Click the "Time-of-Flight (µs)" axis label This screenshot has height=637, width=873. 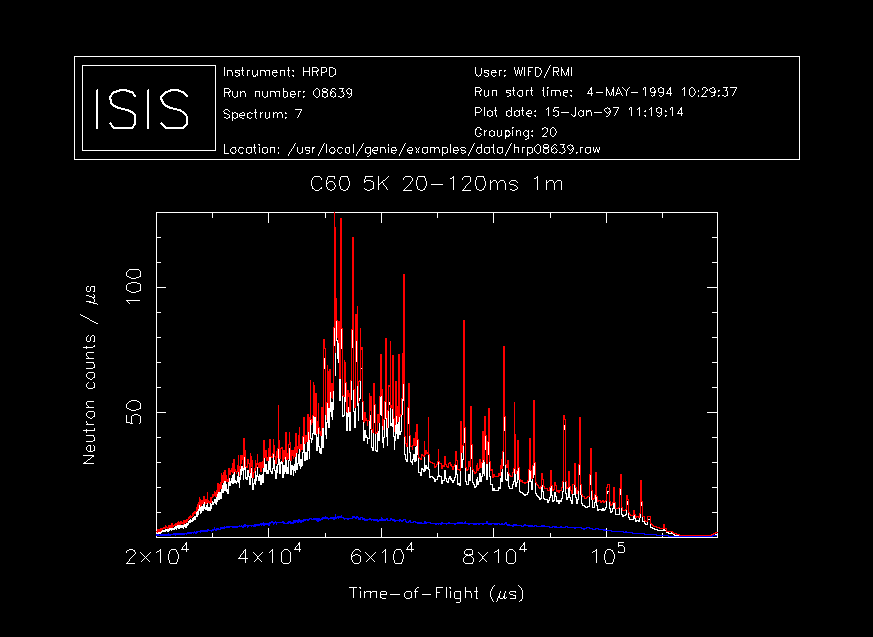click(436, 594)
